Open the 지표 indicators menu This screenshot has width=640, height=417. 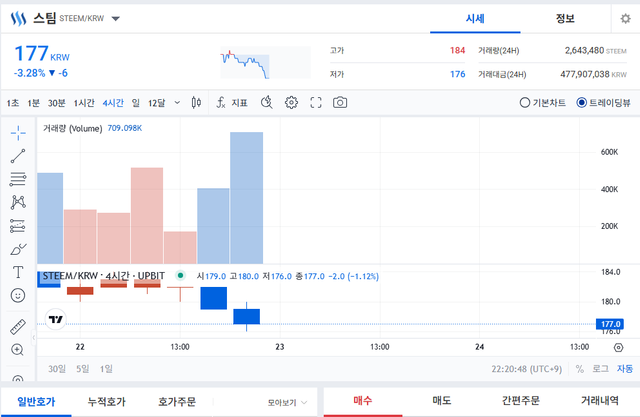point(232,102)
